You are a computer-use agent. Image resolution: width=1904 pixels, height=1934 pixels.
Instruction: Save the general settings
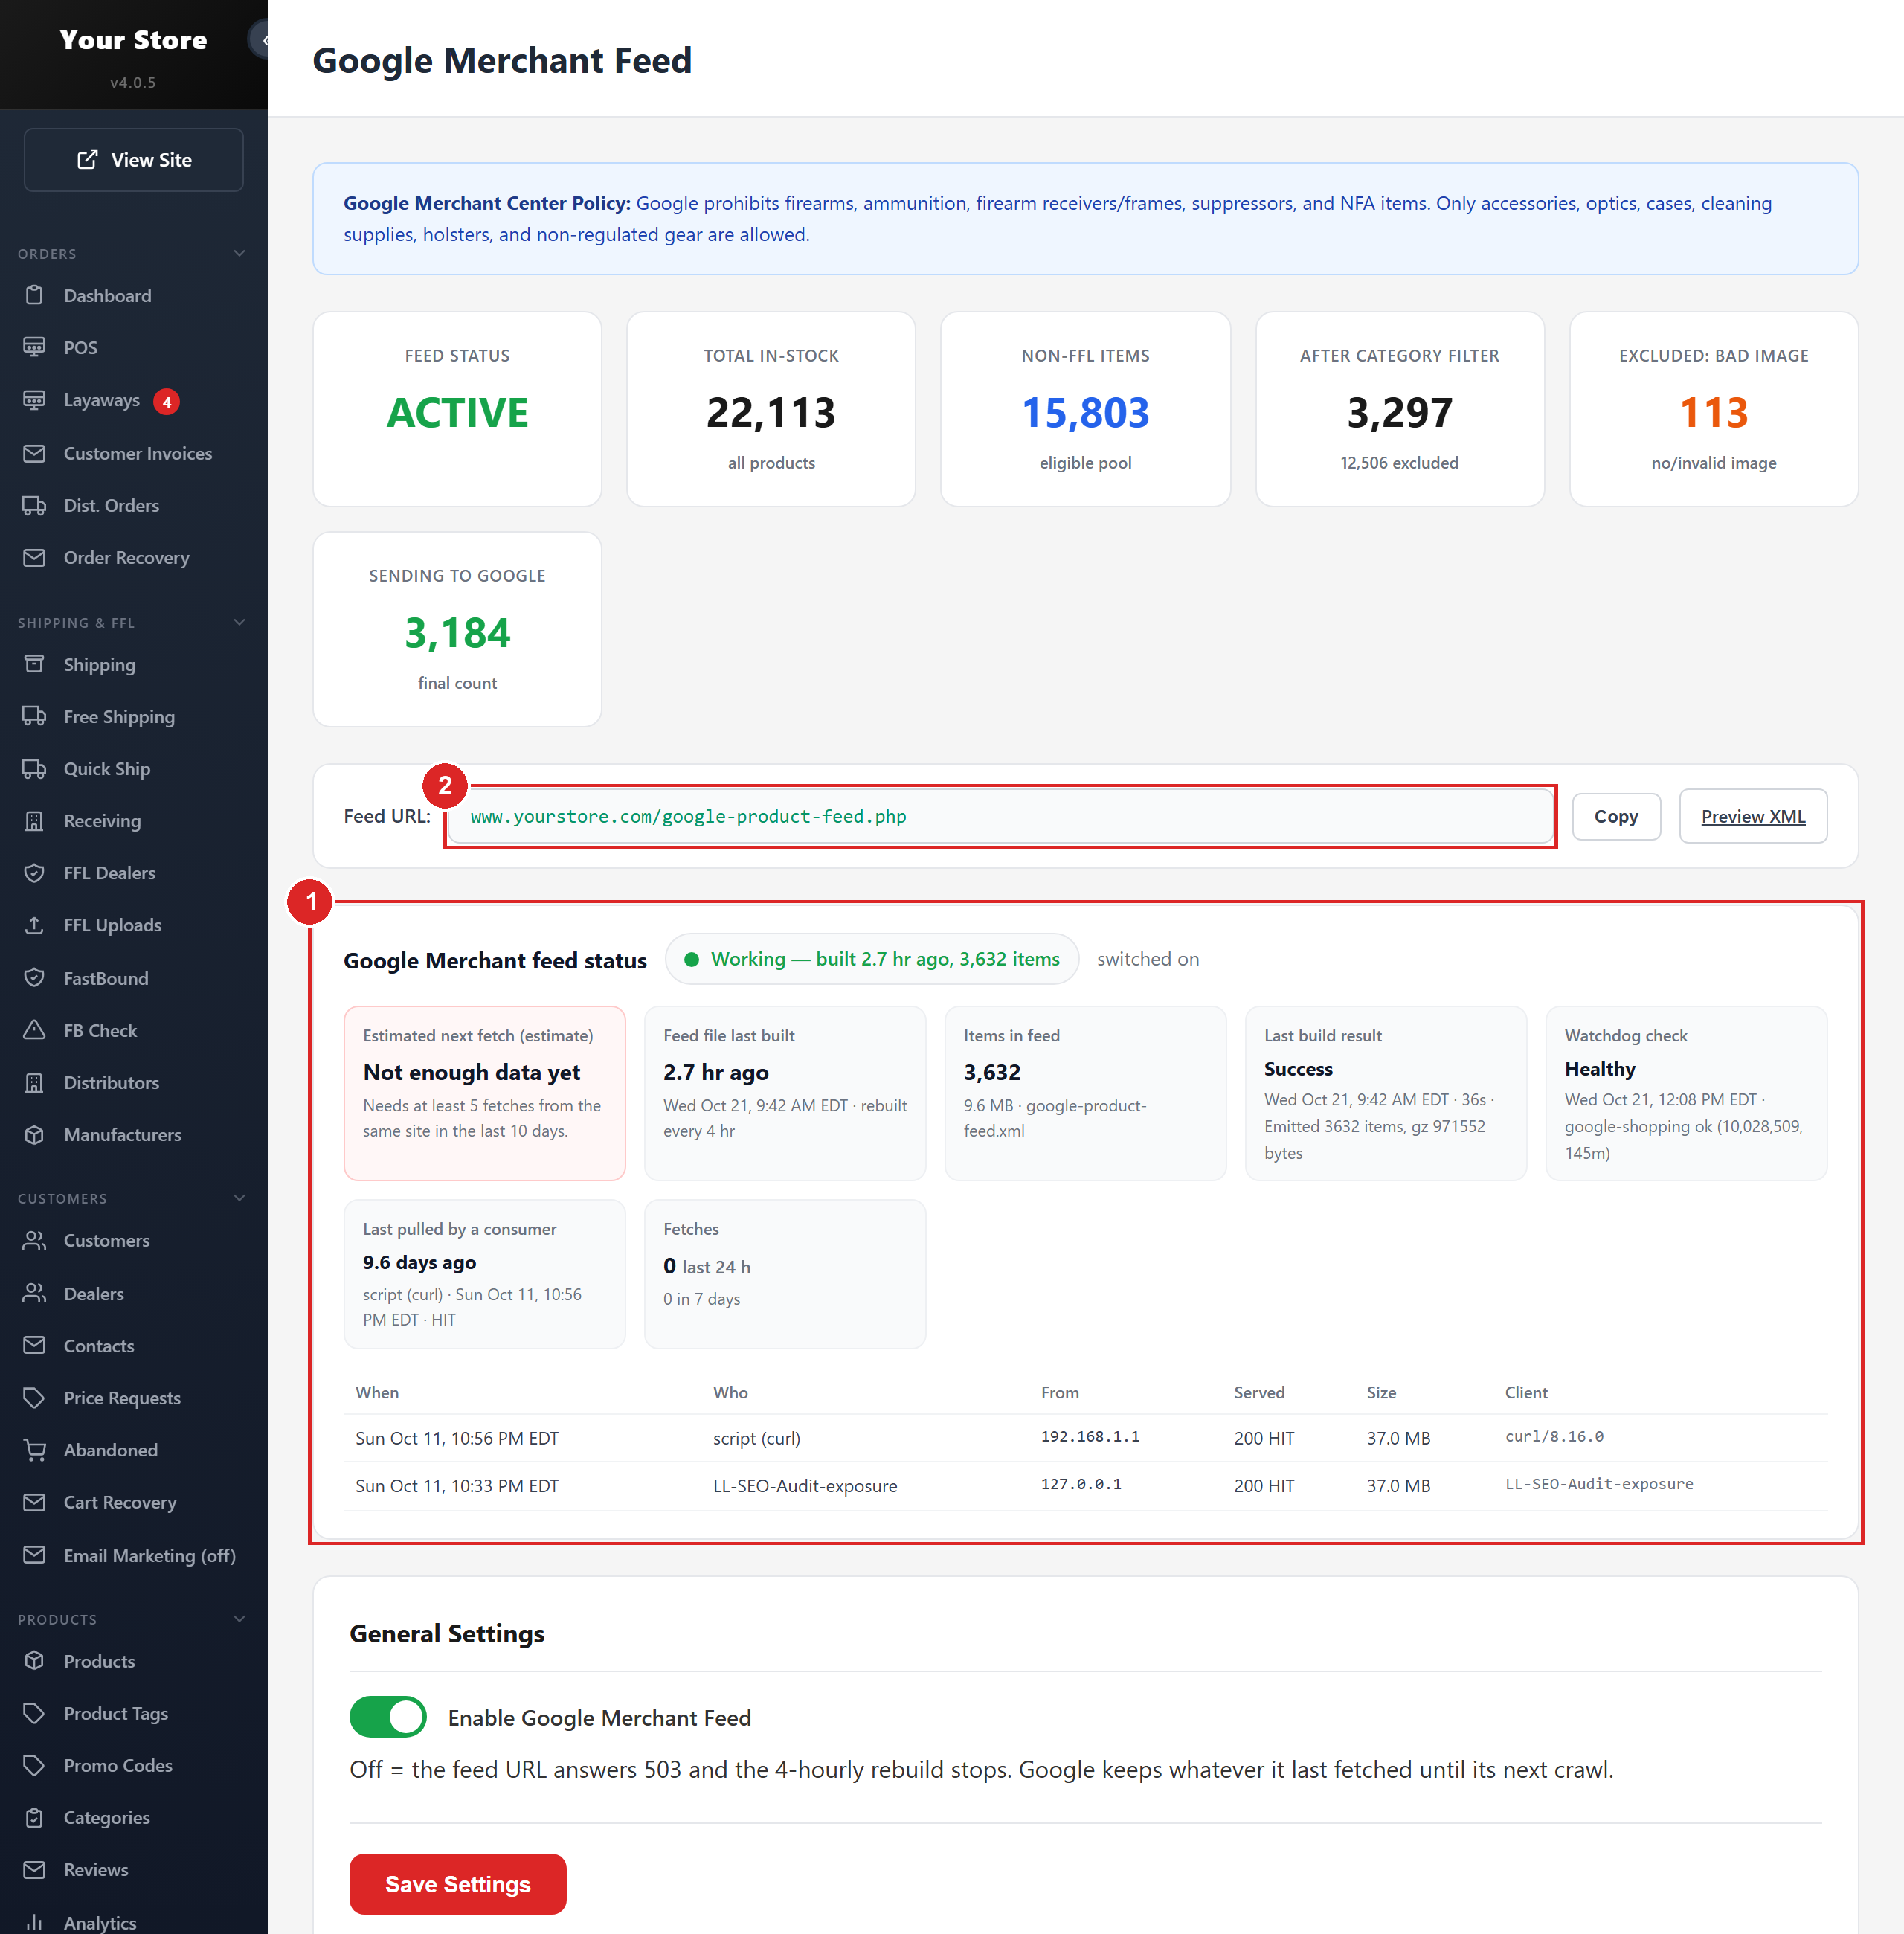click(x=458, y=1884)
